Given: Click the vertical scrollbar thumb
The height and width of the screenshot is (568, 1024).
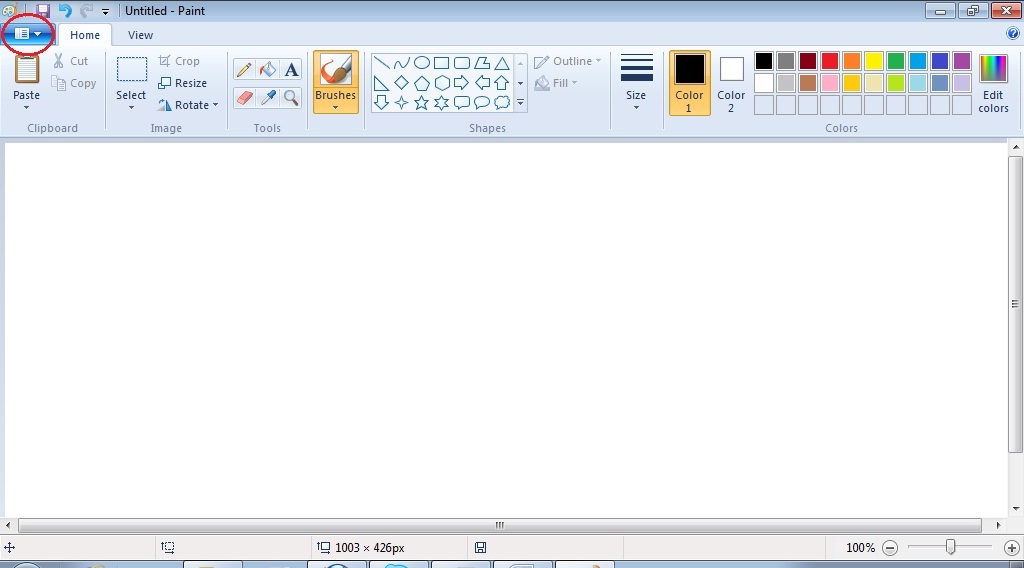Looking at the screenshot, I should [x=1016, y=304].
